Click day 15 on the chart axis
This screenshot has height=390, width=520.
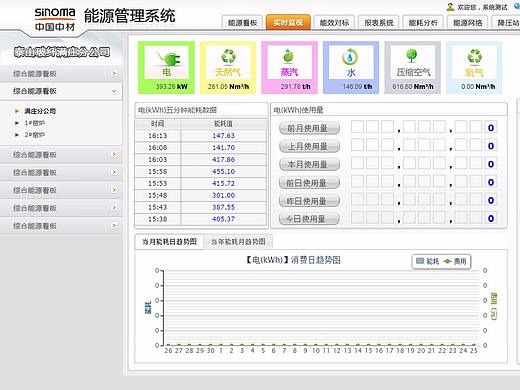(368, 351)
